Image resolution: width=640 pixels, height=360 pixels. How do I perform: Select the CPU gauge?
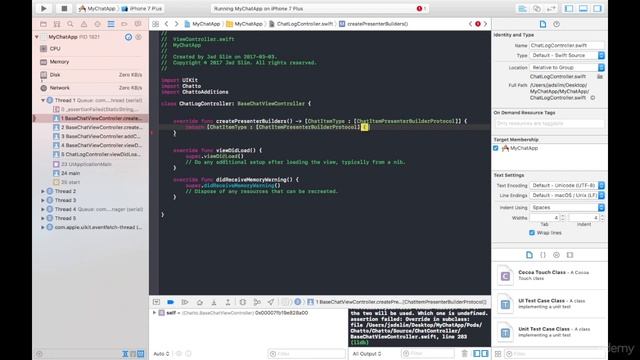click(x=91, y=49)
